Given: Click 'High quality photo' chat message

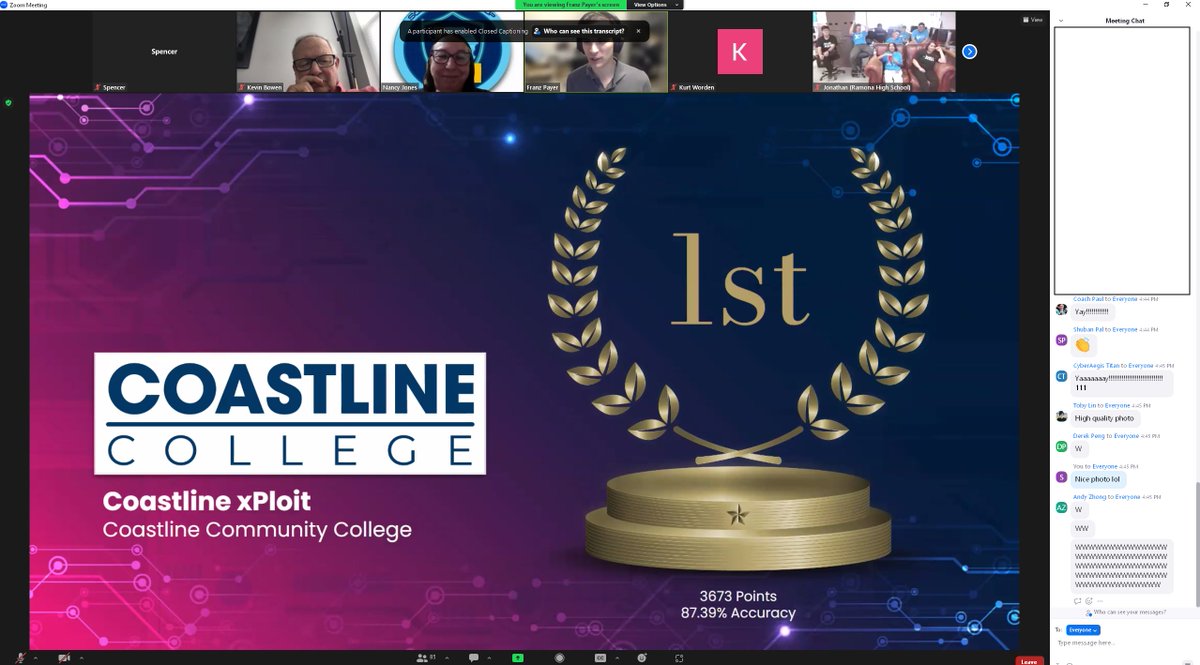Looking at the screenshot, I should click(1104, 418).
